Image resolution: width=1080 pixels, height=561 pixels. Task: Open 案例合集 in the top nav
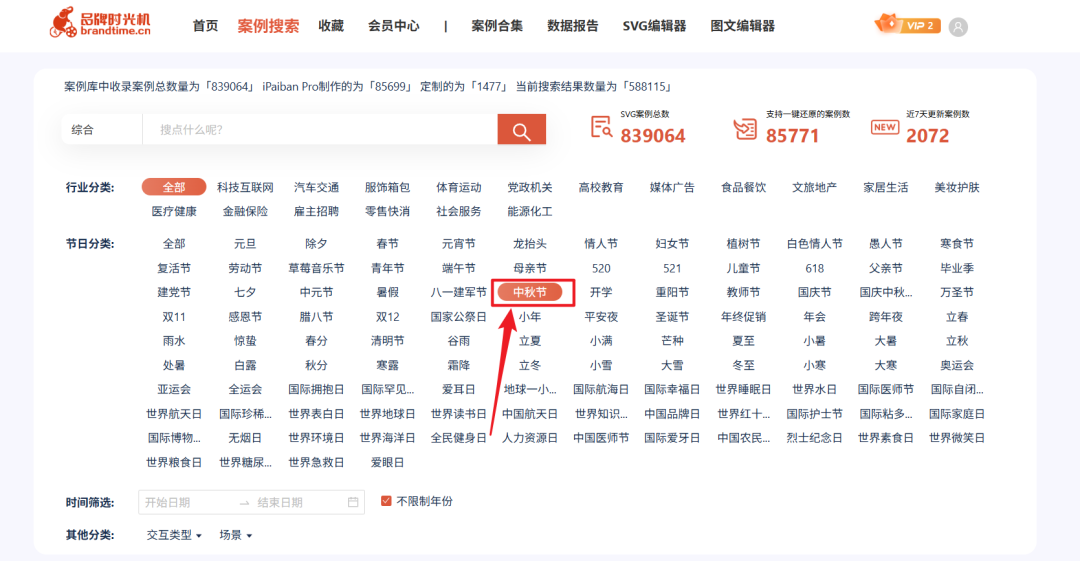coord(497,26)
